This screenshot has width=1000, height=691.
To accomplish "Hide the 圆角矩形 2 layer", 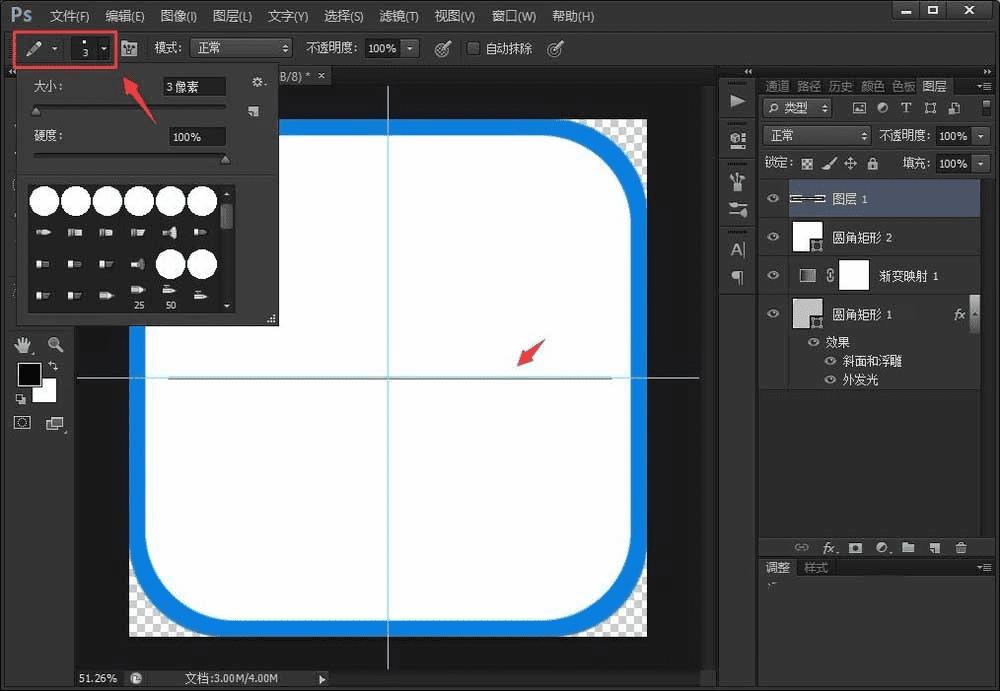I will (x=772, y=237).
